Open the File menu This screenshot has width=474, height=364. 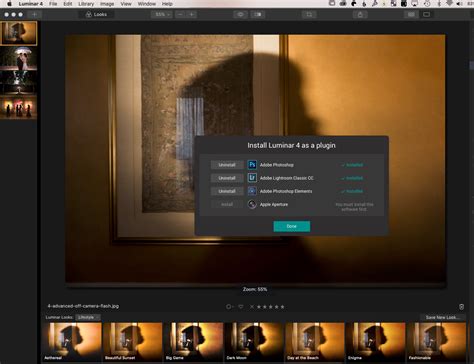[x=53, y=4]
